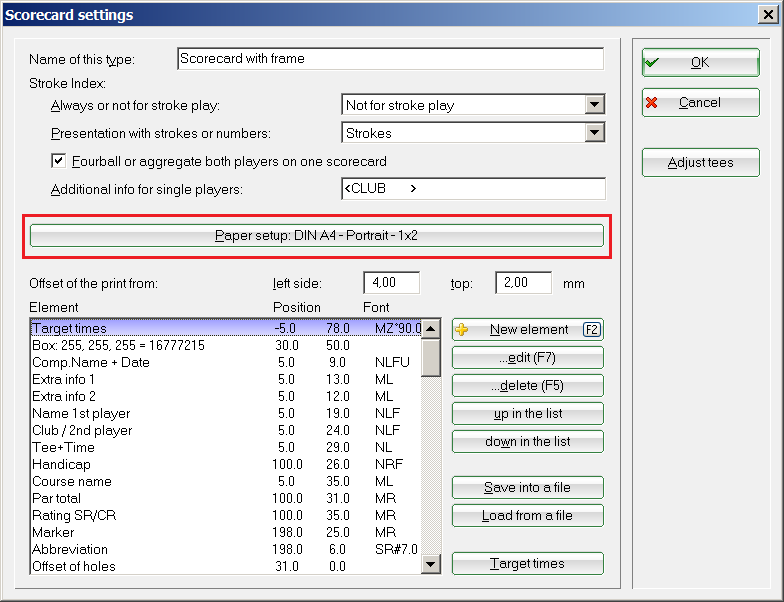Click the Adjust tees button
784x602 pixels.
click(x=700, y=163)
